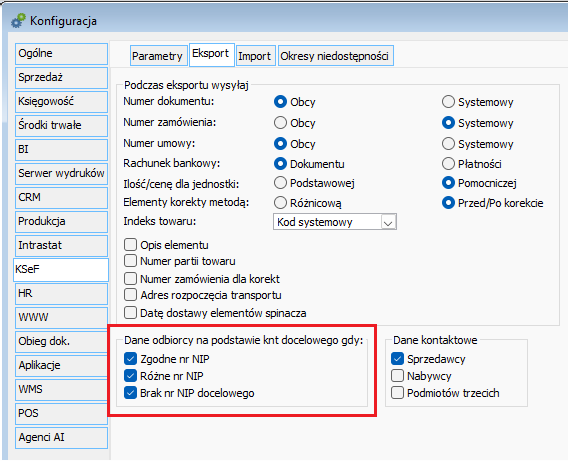Open the Agenci AI section
568x461 pixels.
coord(61,437)
